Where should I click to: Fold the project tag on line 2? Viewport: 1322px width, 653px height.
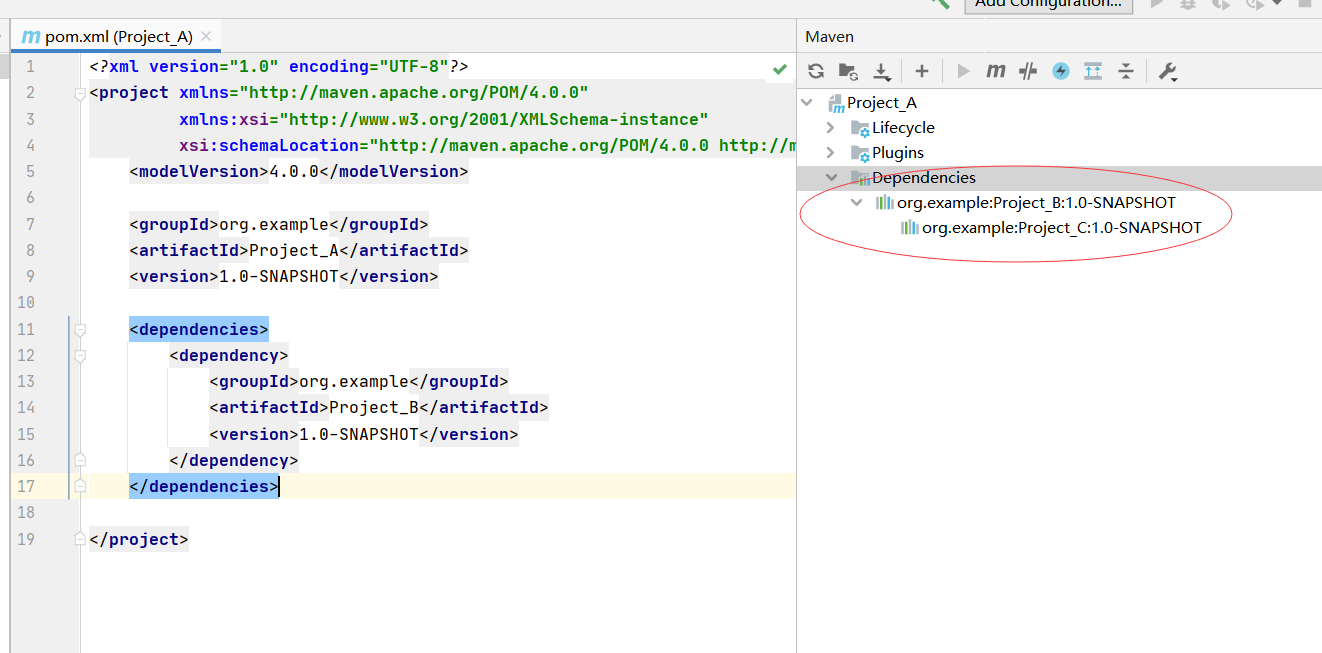click(x=80, y=93)
